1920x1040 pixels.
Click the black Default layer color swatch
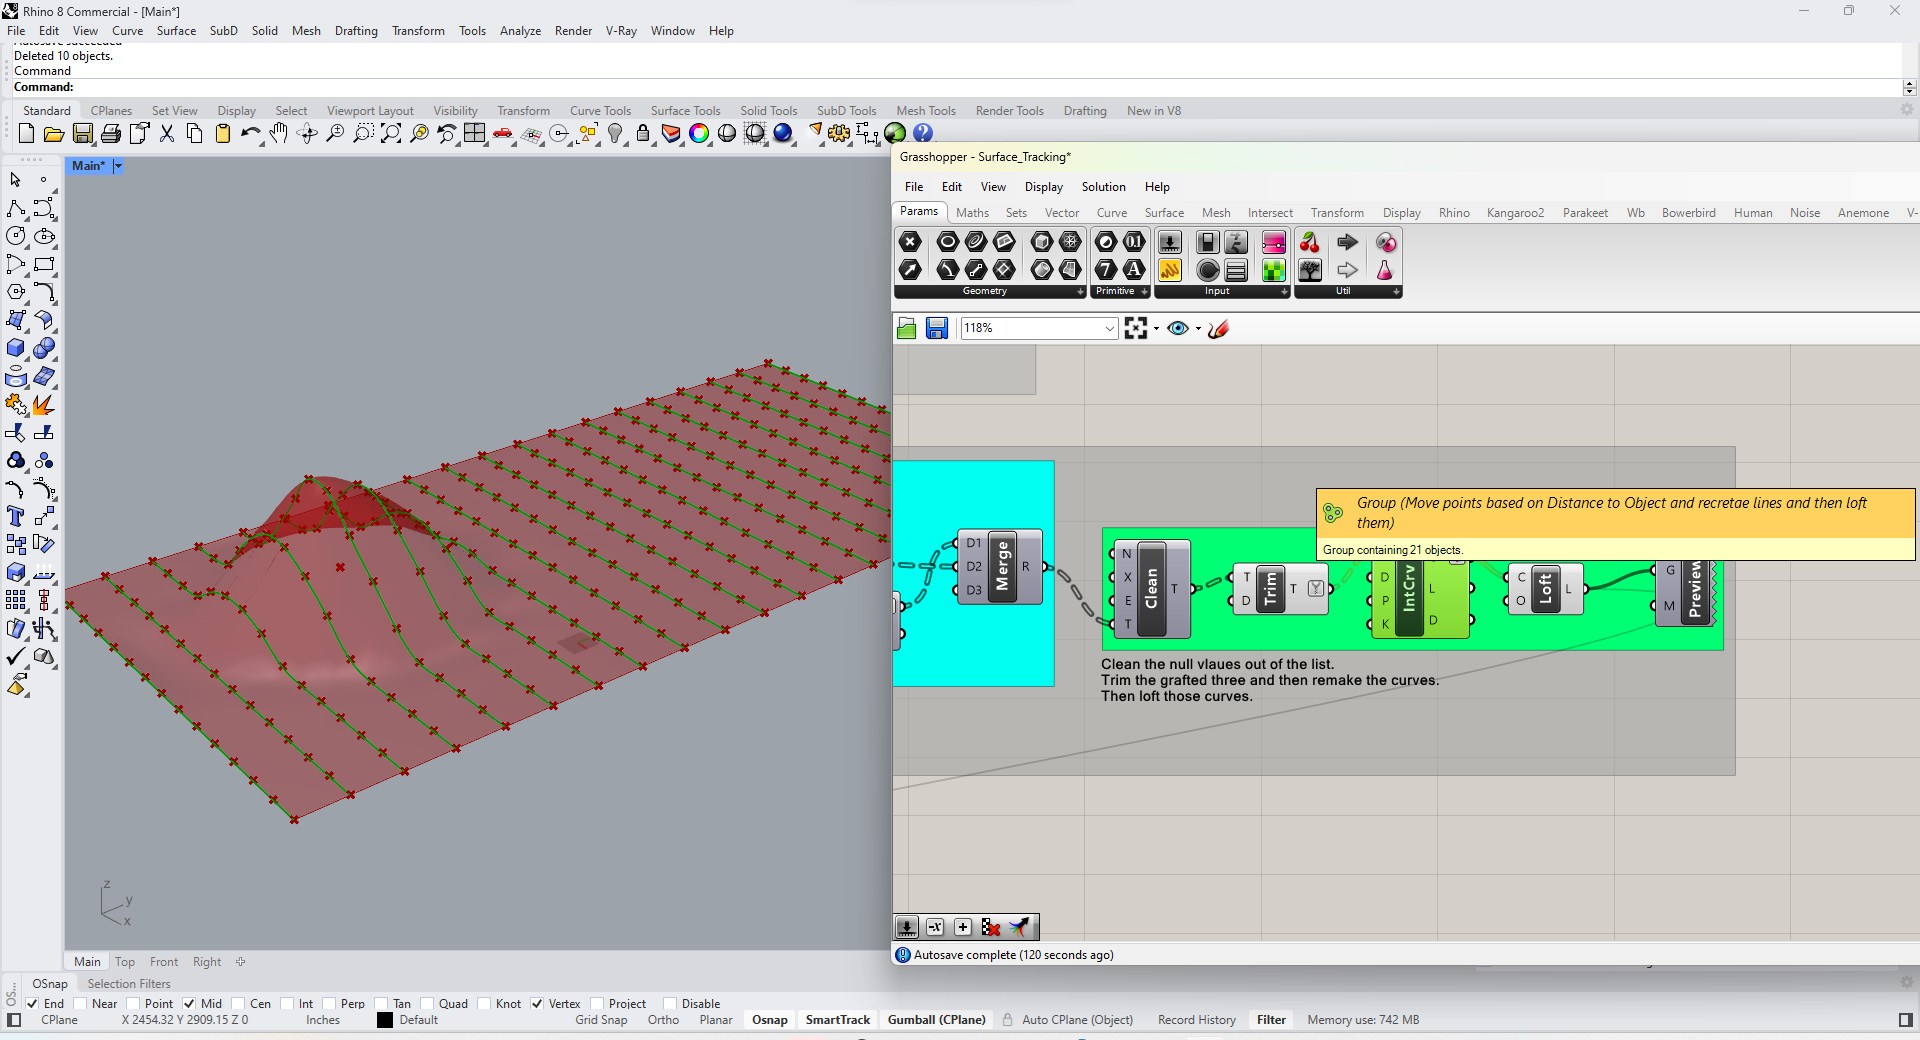(x=385, y=1020)
